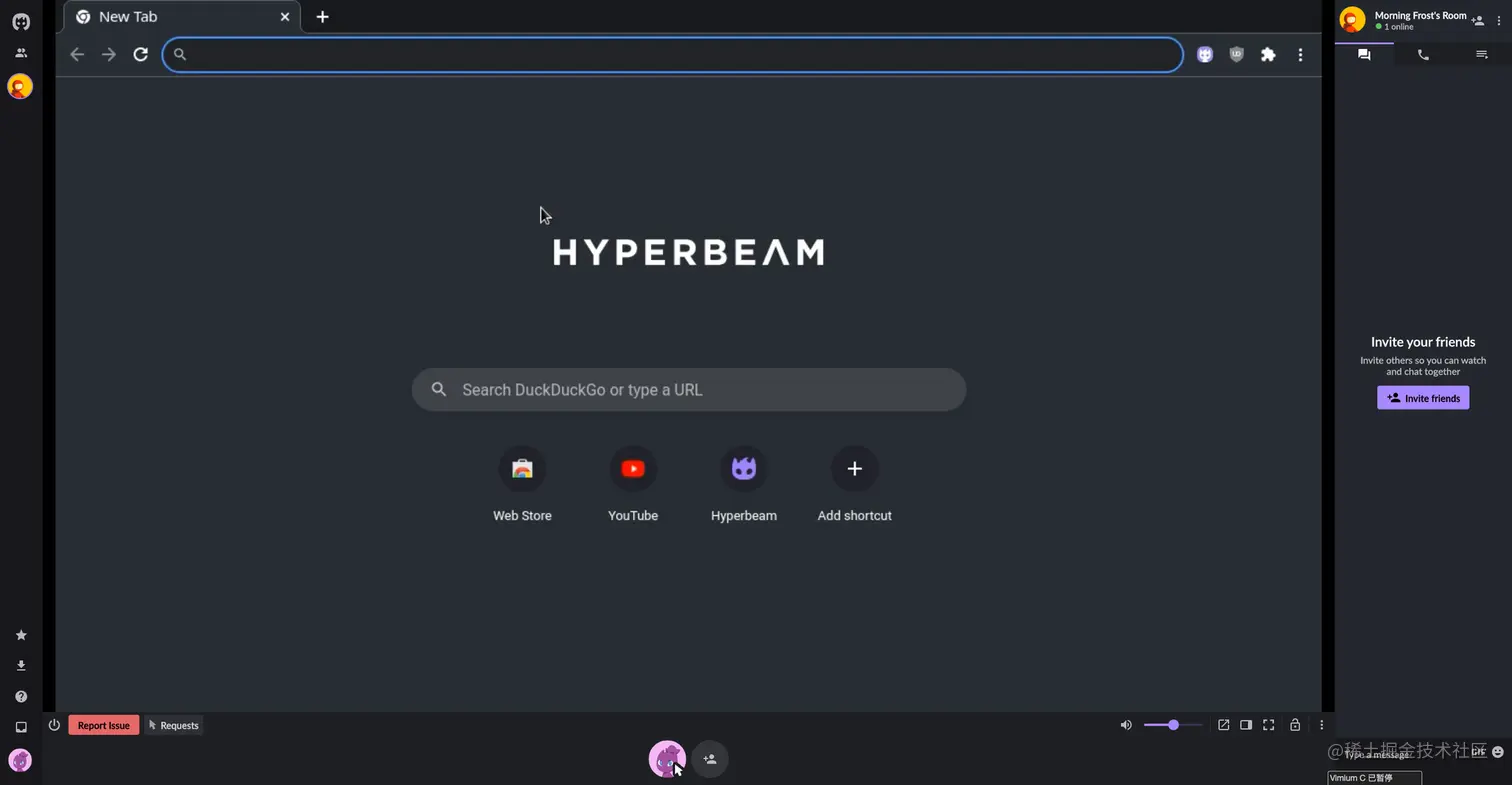The height and width of the screenshot is (785, 1512).
Task: Click the pop-out open in new window icon
Action: point(1223,725)
